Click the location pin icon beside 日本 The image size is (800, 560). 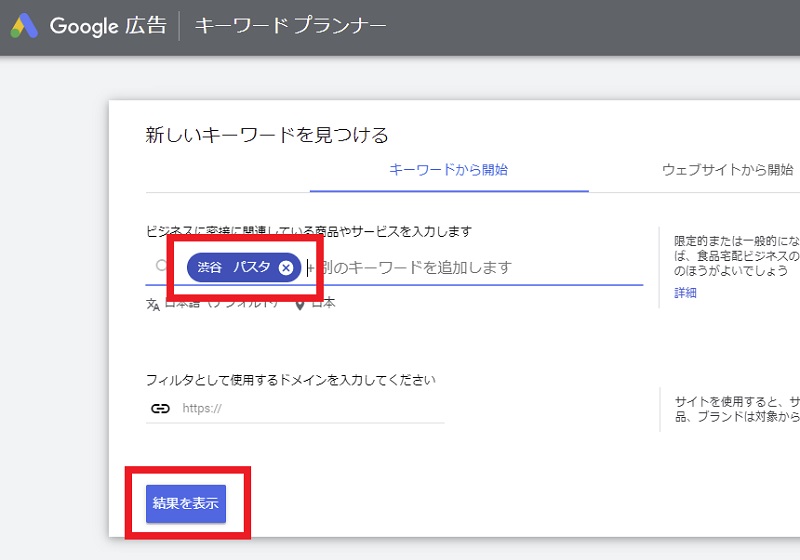pyautogui.click(x=300, y=304)
